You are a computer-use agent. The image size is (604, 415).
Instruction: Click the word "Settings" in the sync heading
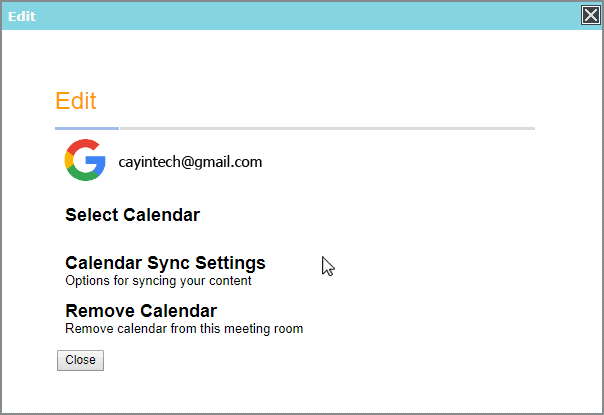[x=231, y=263]
